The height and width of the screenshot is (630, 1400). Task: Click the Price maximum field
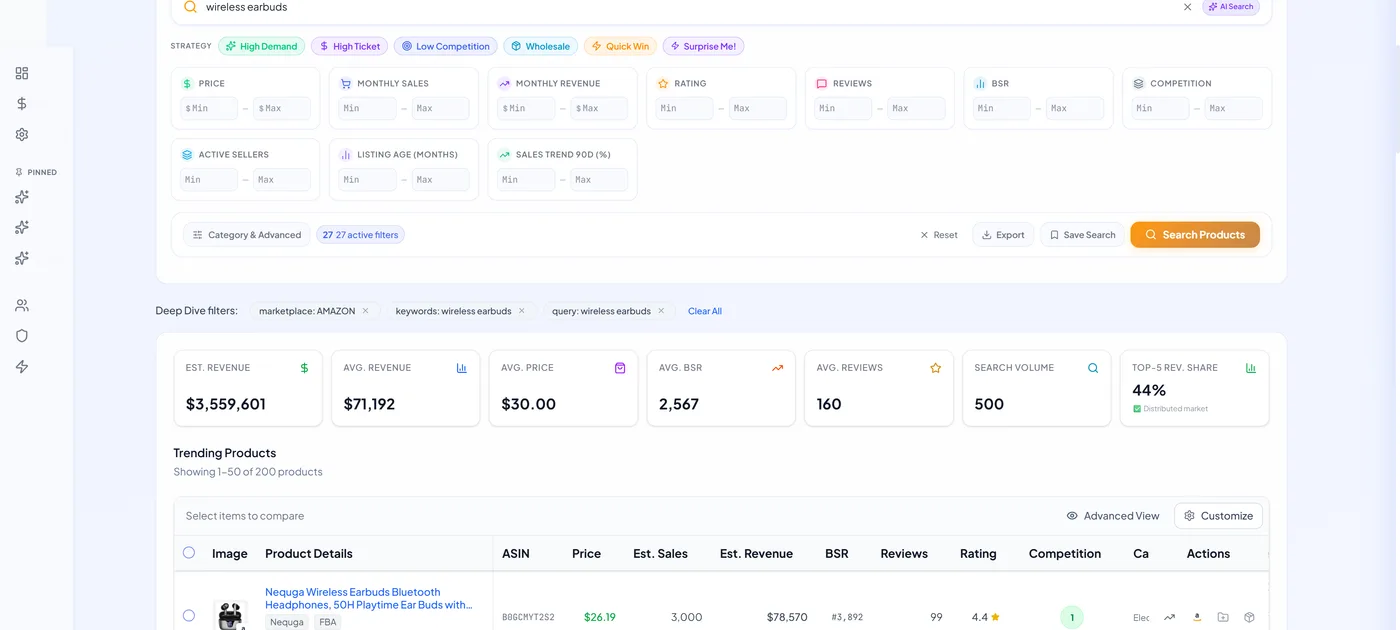pos(282,108)
